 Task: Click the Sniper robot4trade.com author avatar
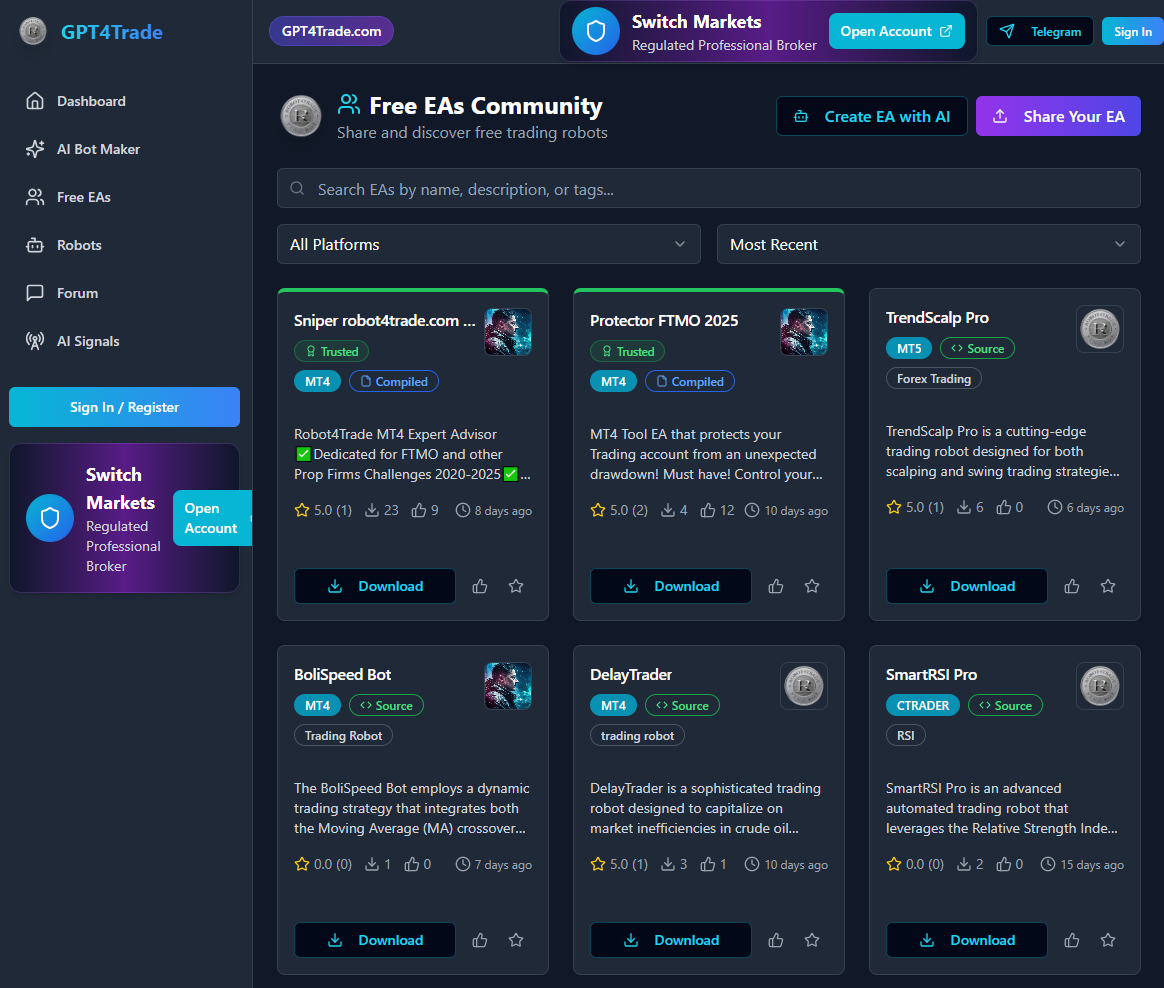(508, 332)
